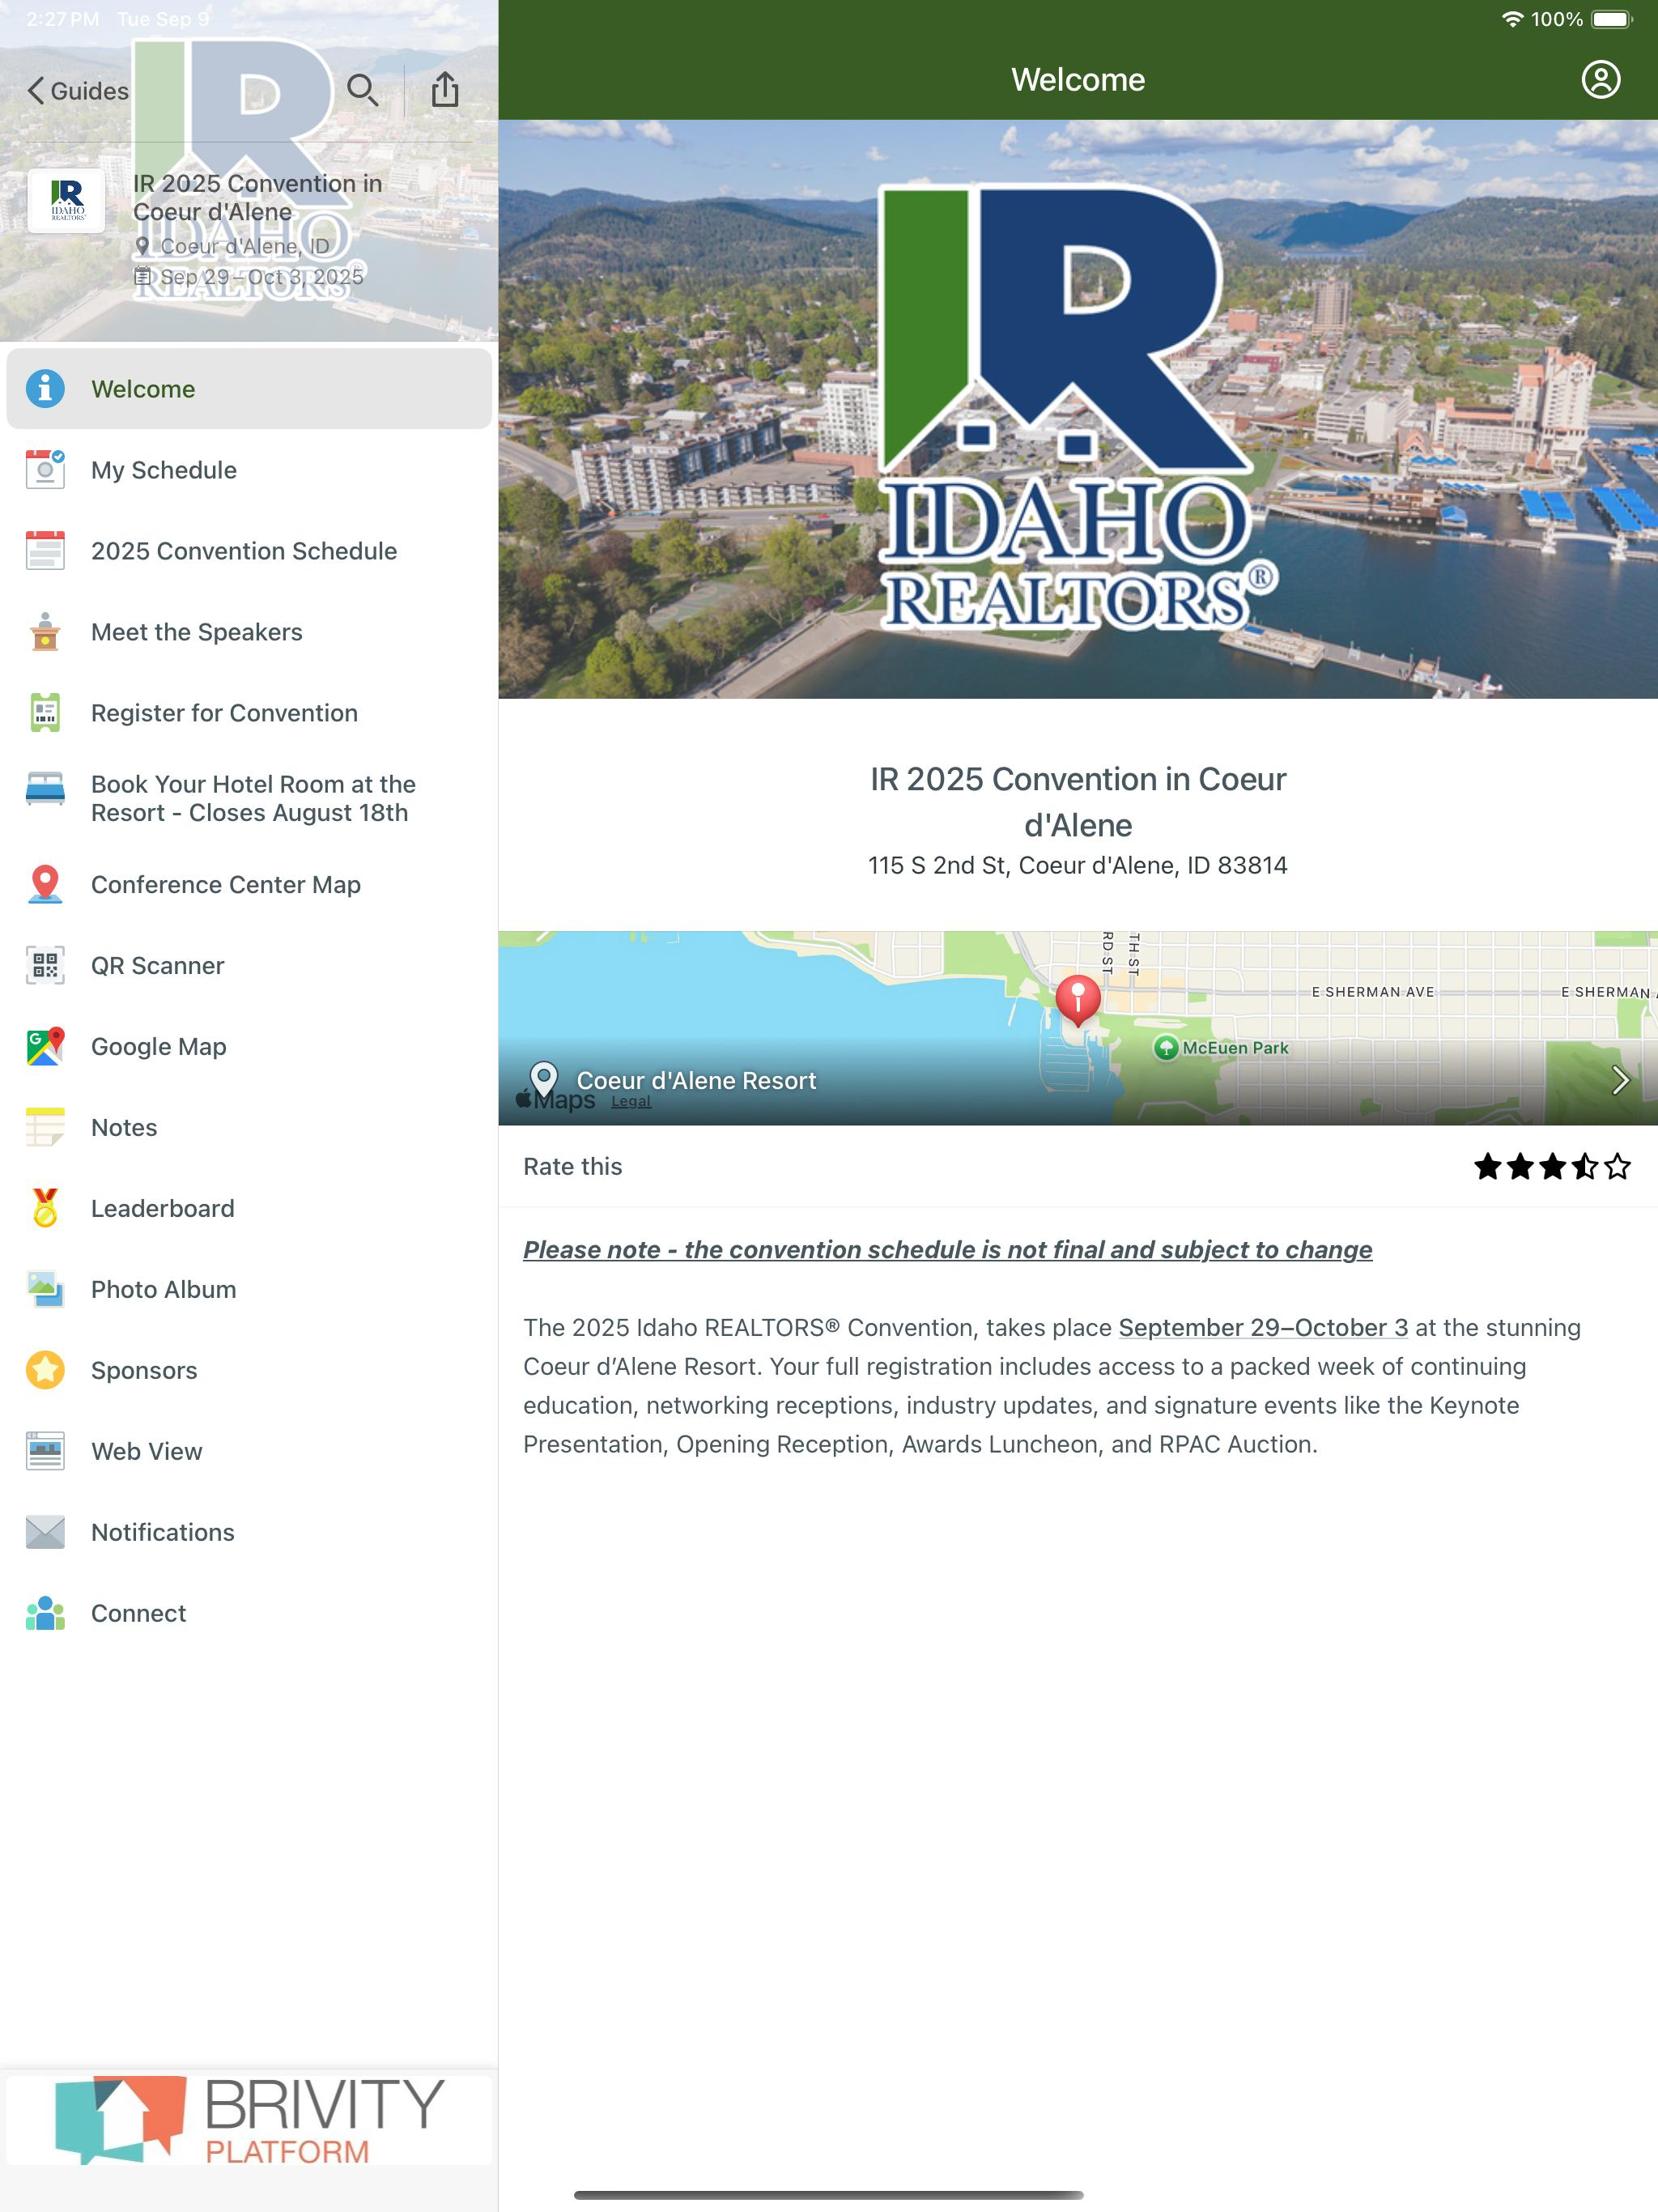1658x2212 pixels.
Task: Tap the Connect people icon
Action: (x=45, y=1613)
